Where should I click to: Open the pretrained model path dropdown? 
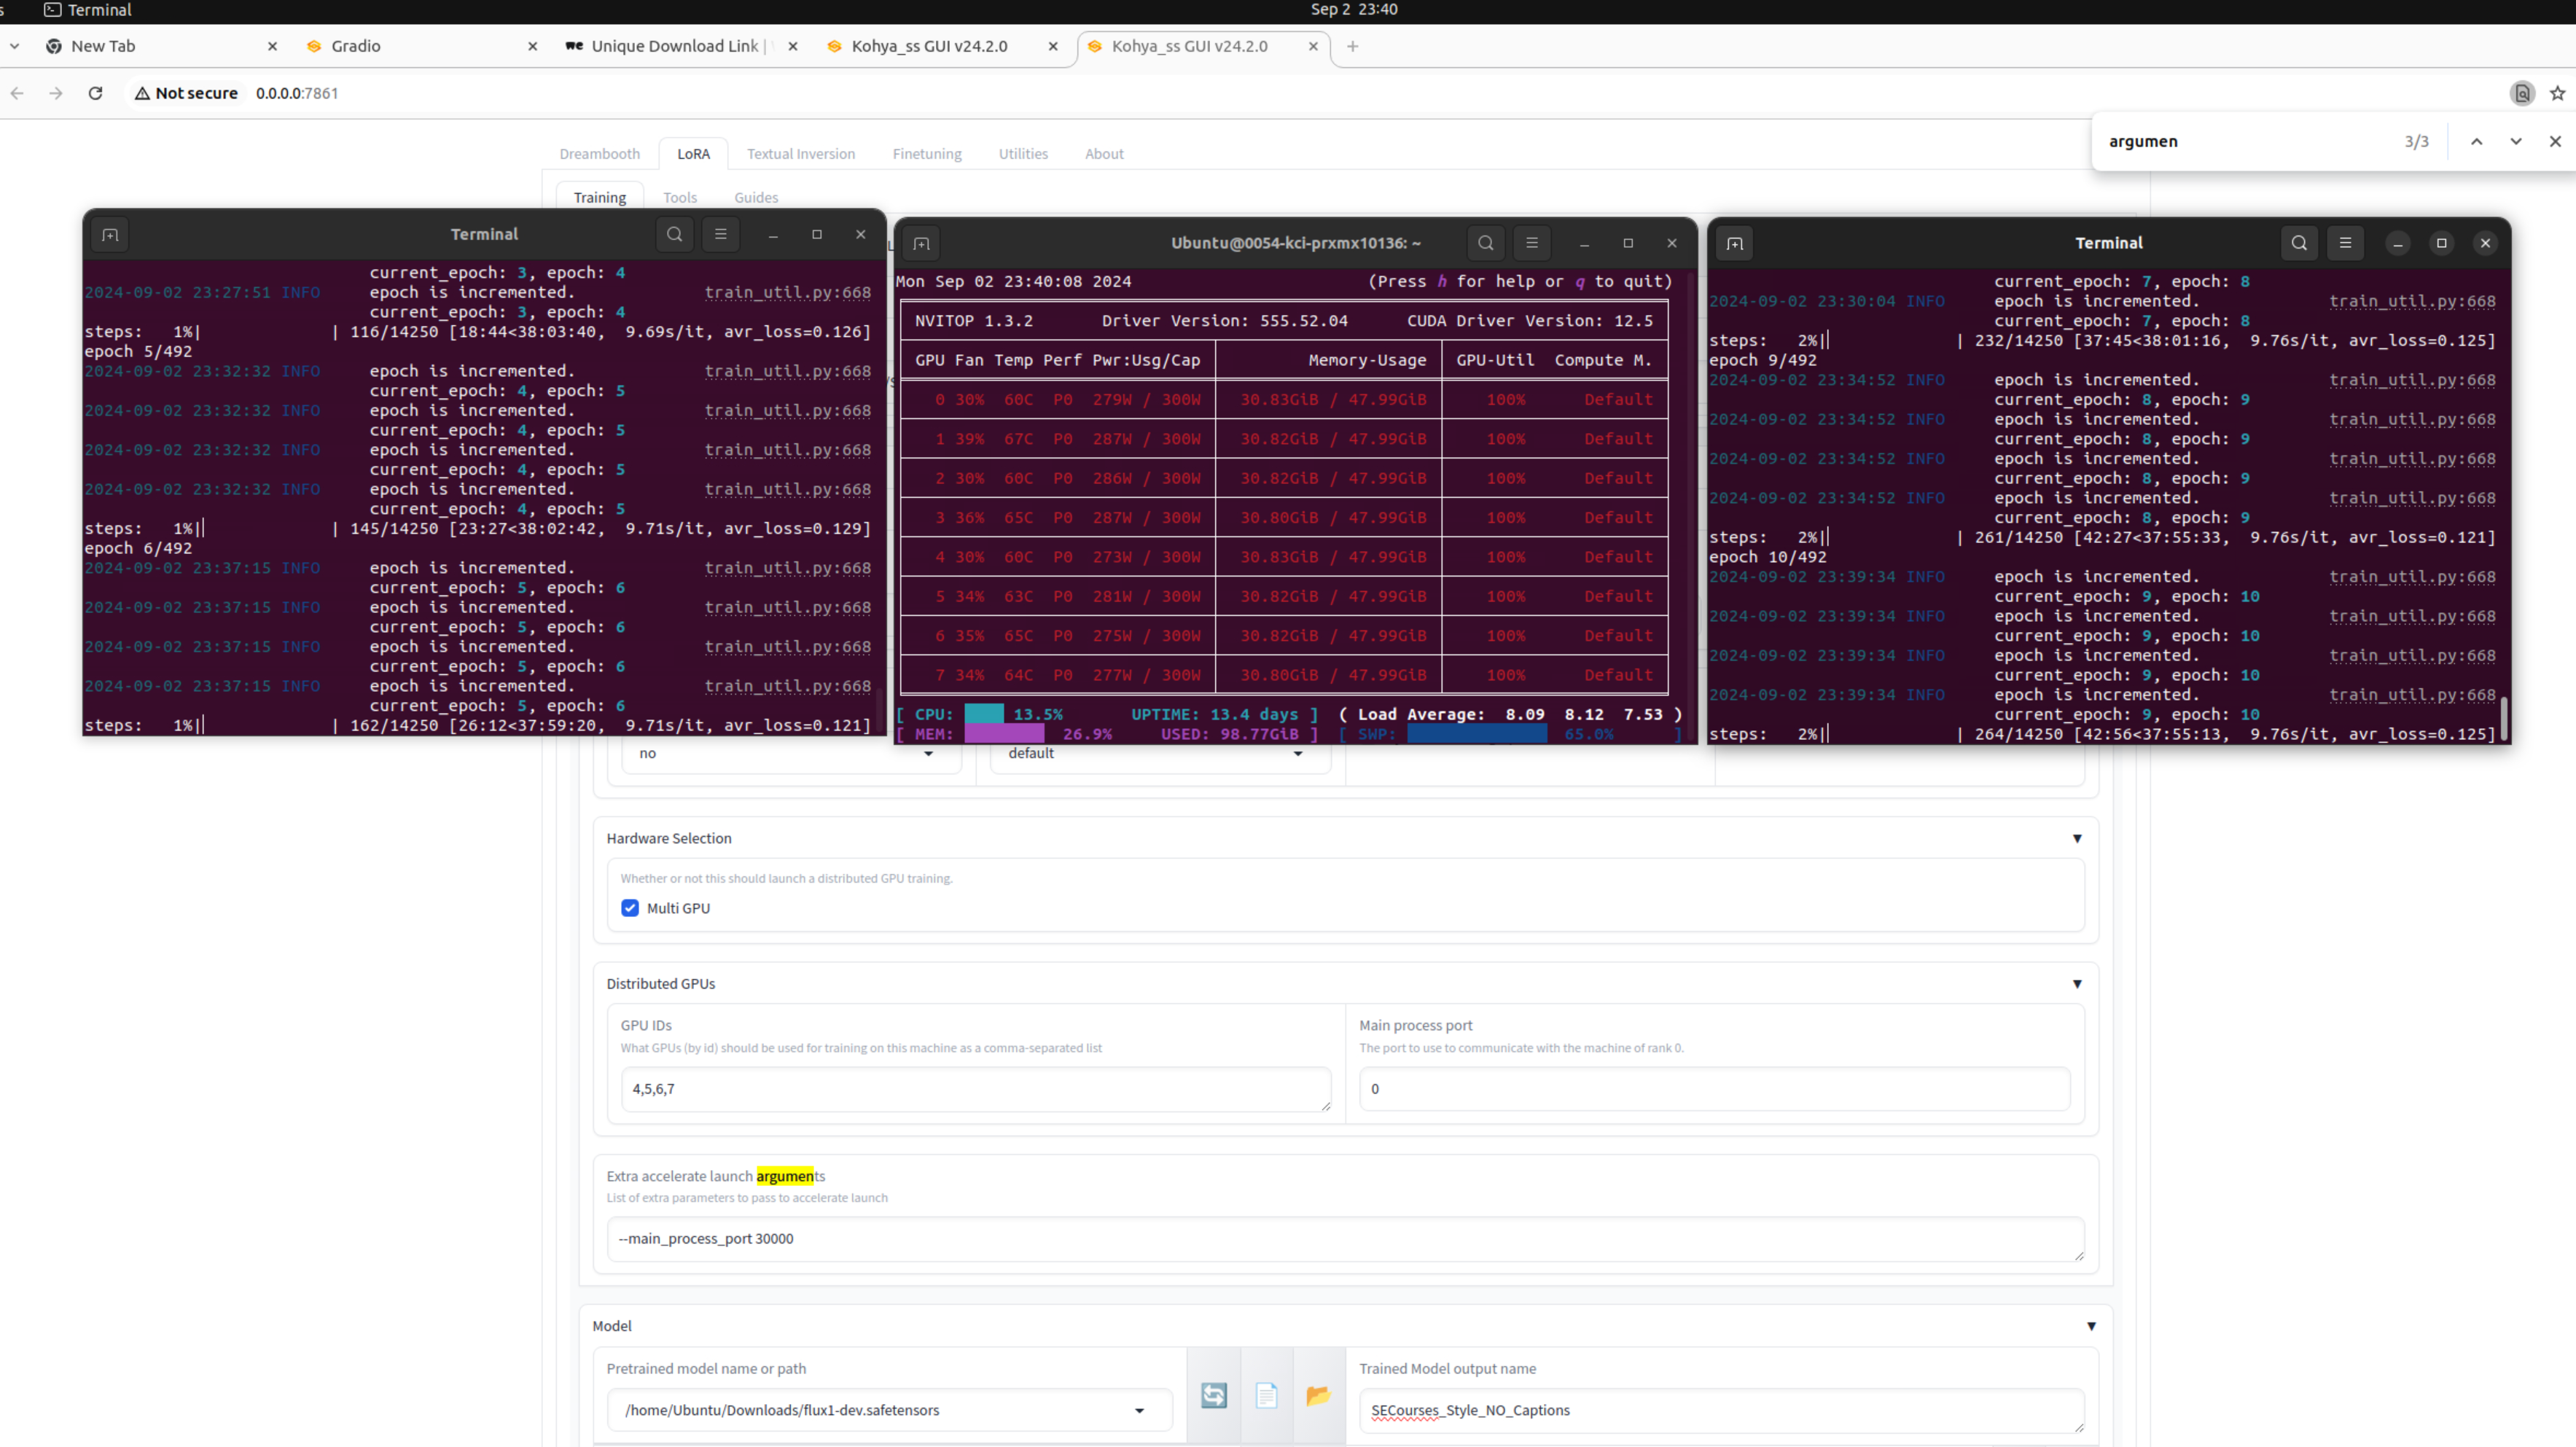click(x=1139, y=1410)
